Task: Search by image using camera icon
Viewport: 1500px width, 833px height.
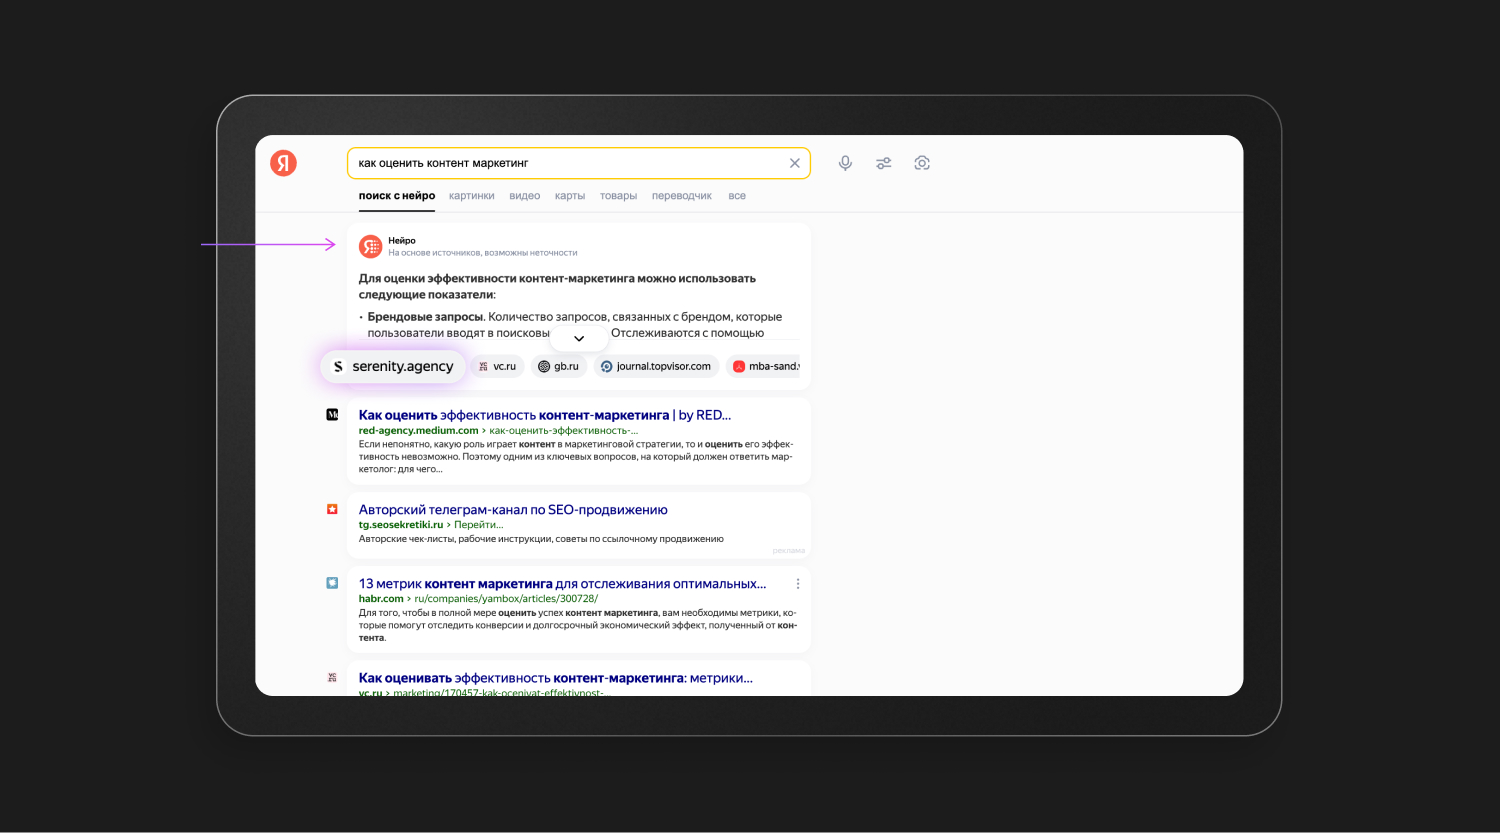Action: pos(922,163)
